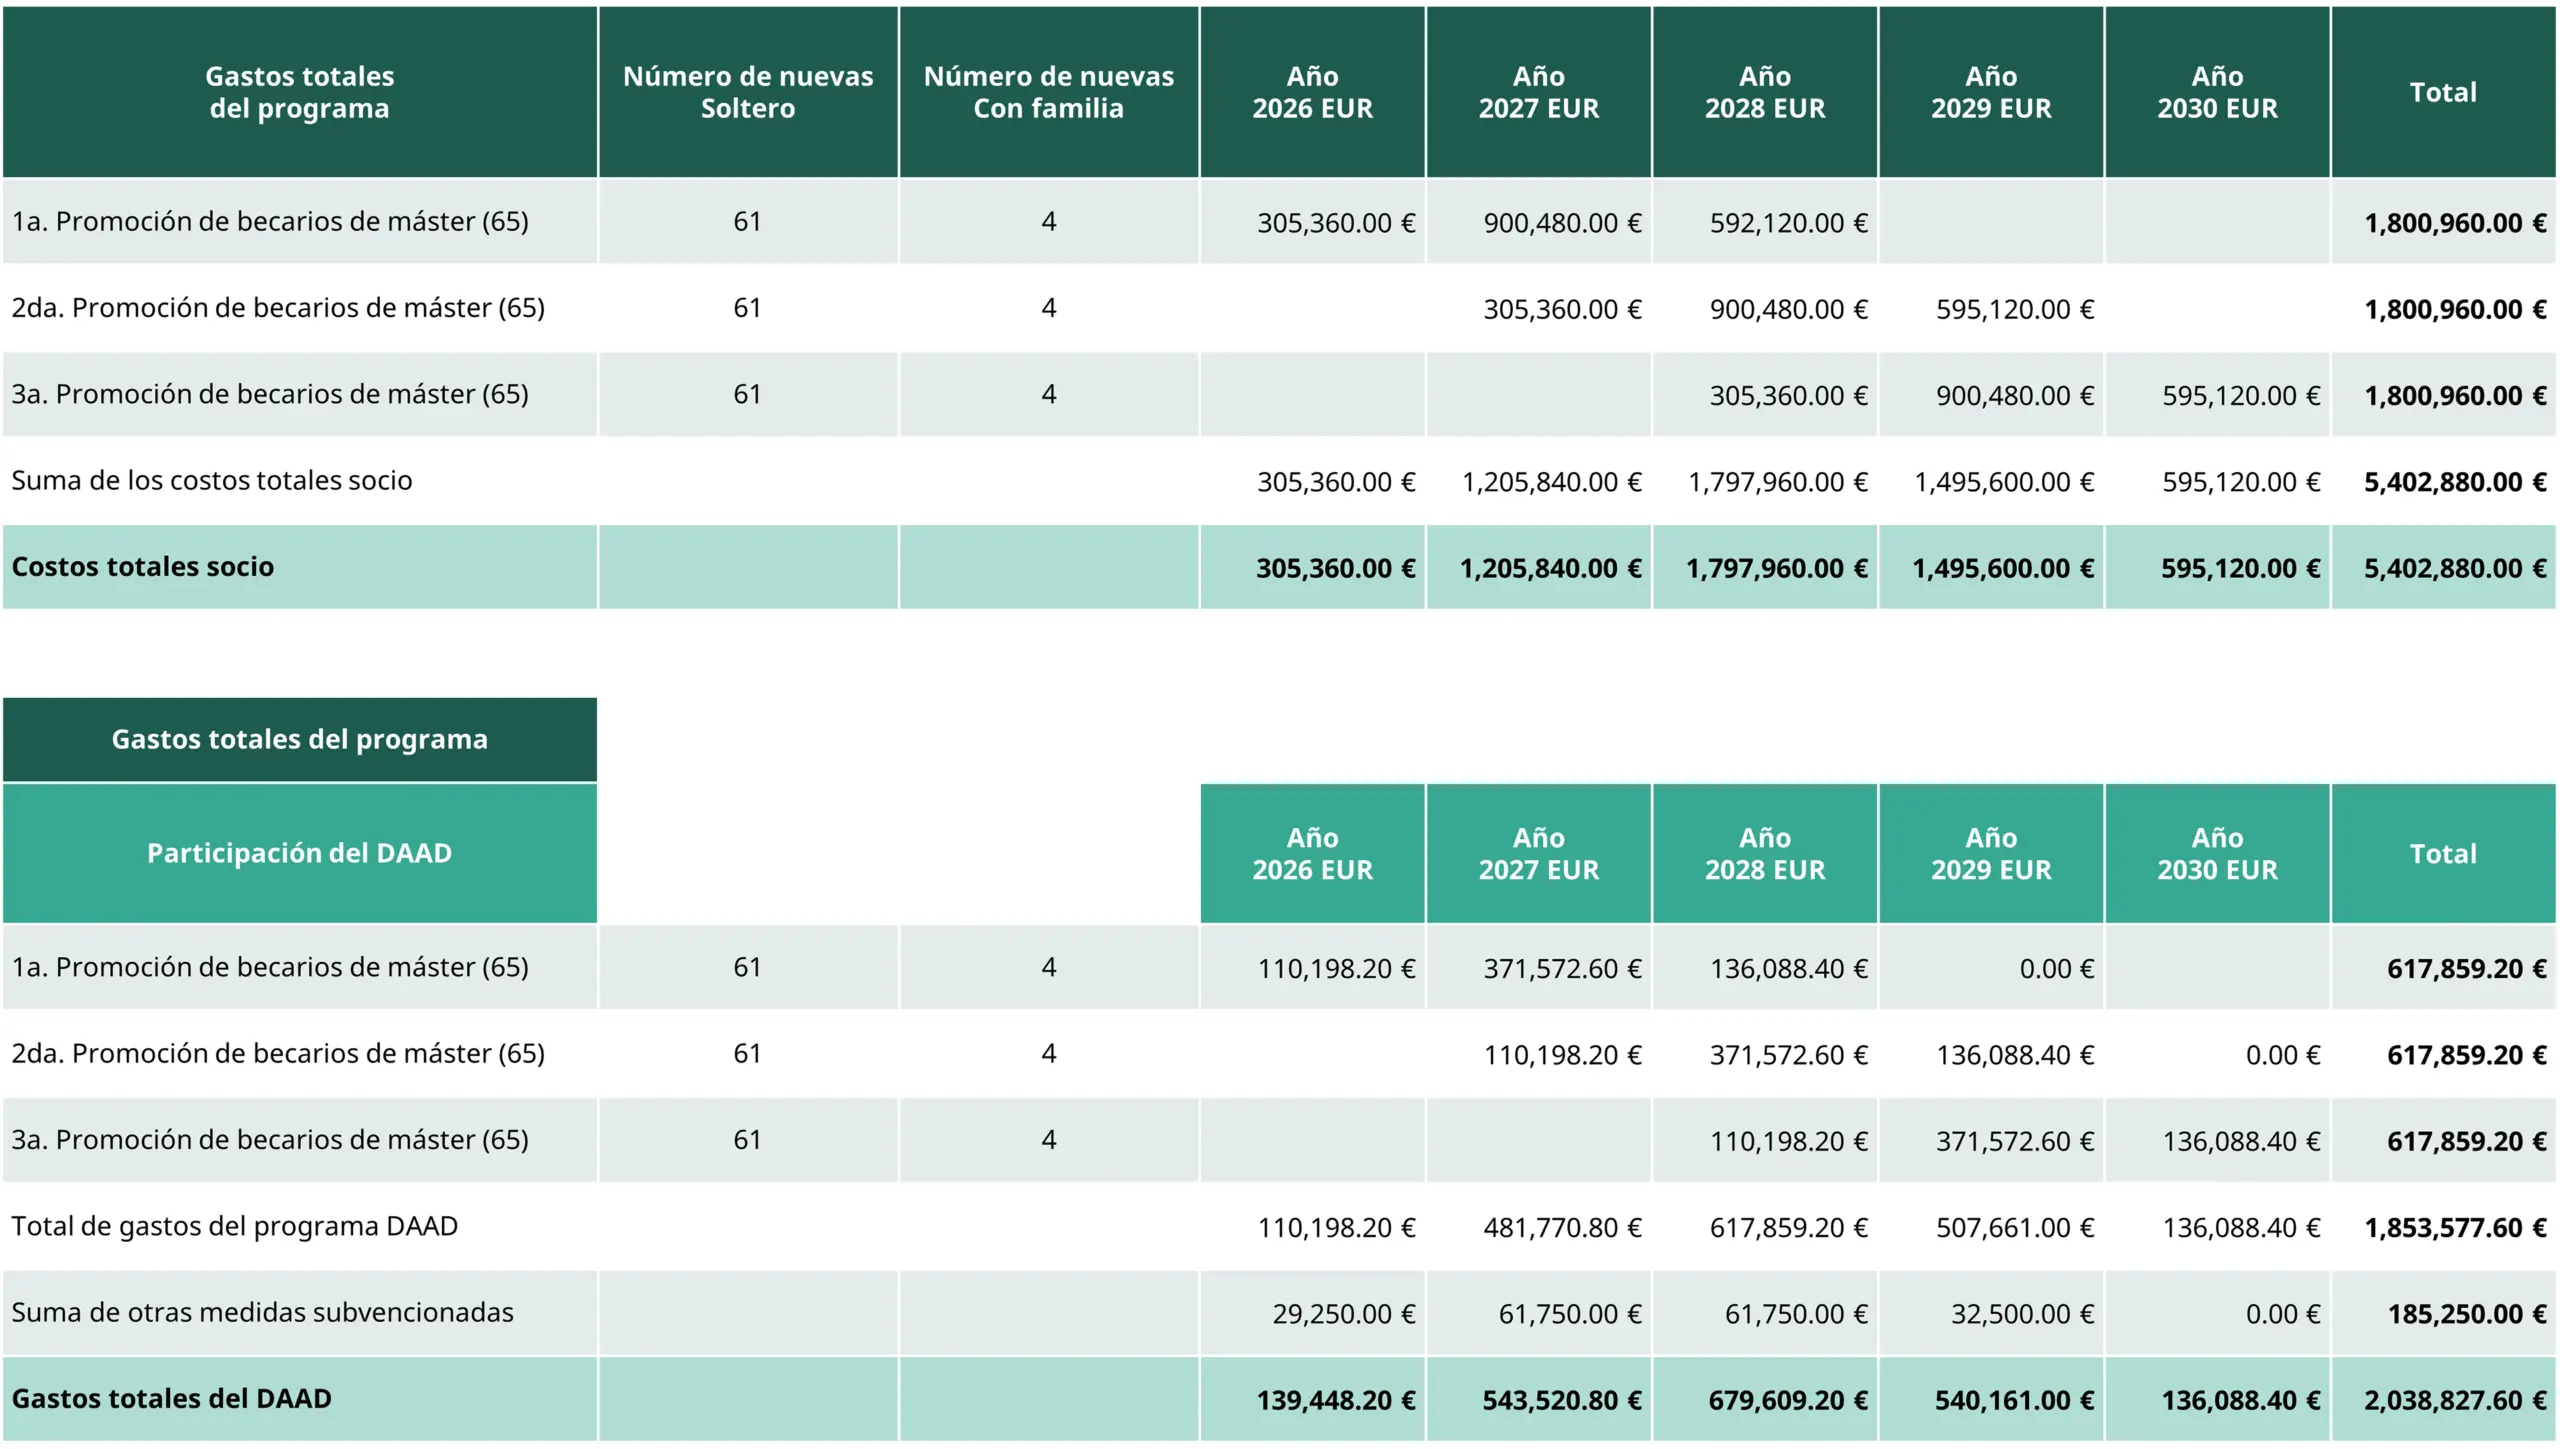Click the 'Costos totales socio' row label
The image size is (2560, 1449).
143,567
